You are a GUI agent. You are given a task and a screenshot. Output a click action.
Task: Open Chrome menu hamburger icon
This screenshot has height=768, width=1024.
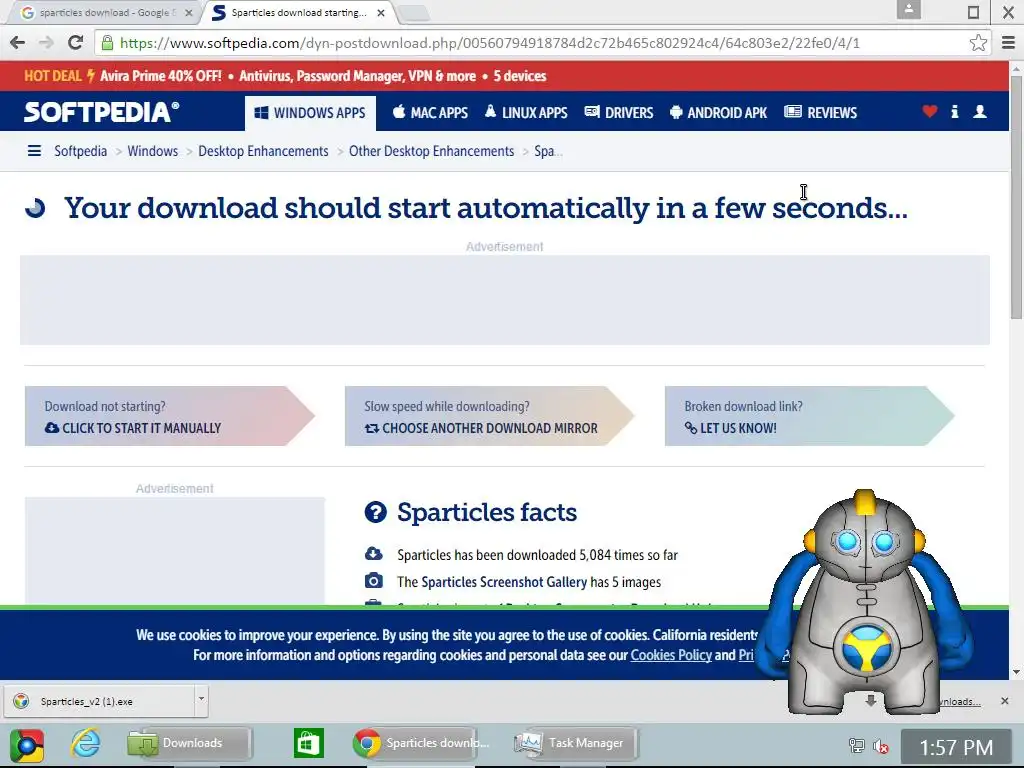[1008, 43]
